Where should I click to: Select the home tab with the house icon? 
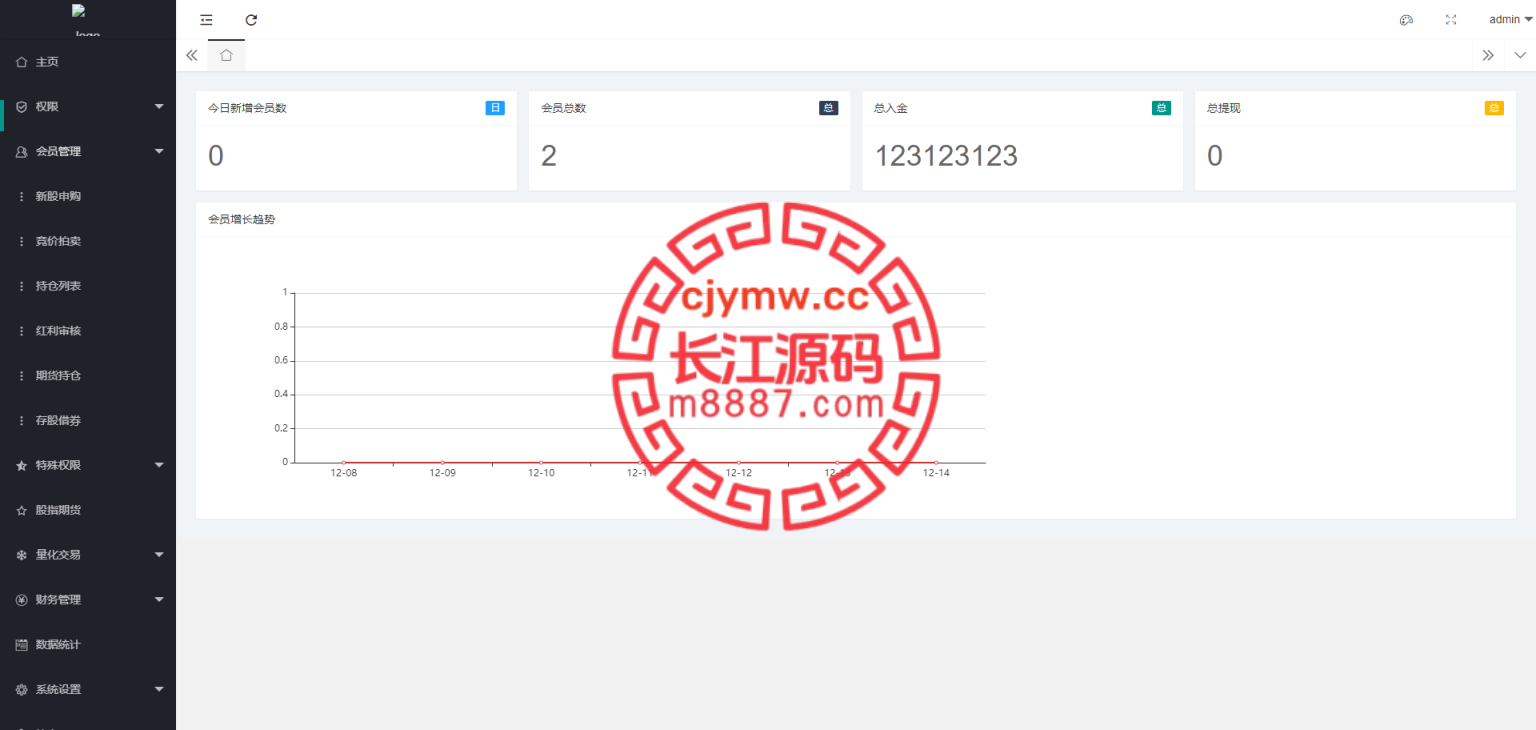(x=226, y=55)
